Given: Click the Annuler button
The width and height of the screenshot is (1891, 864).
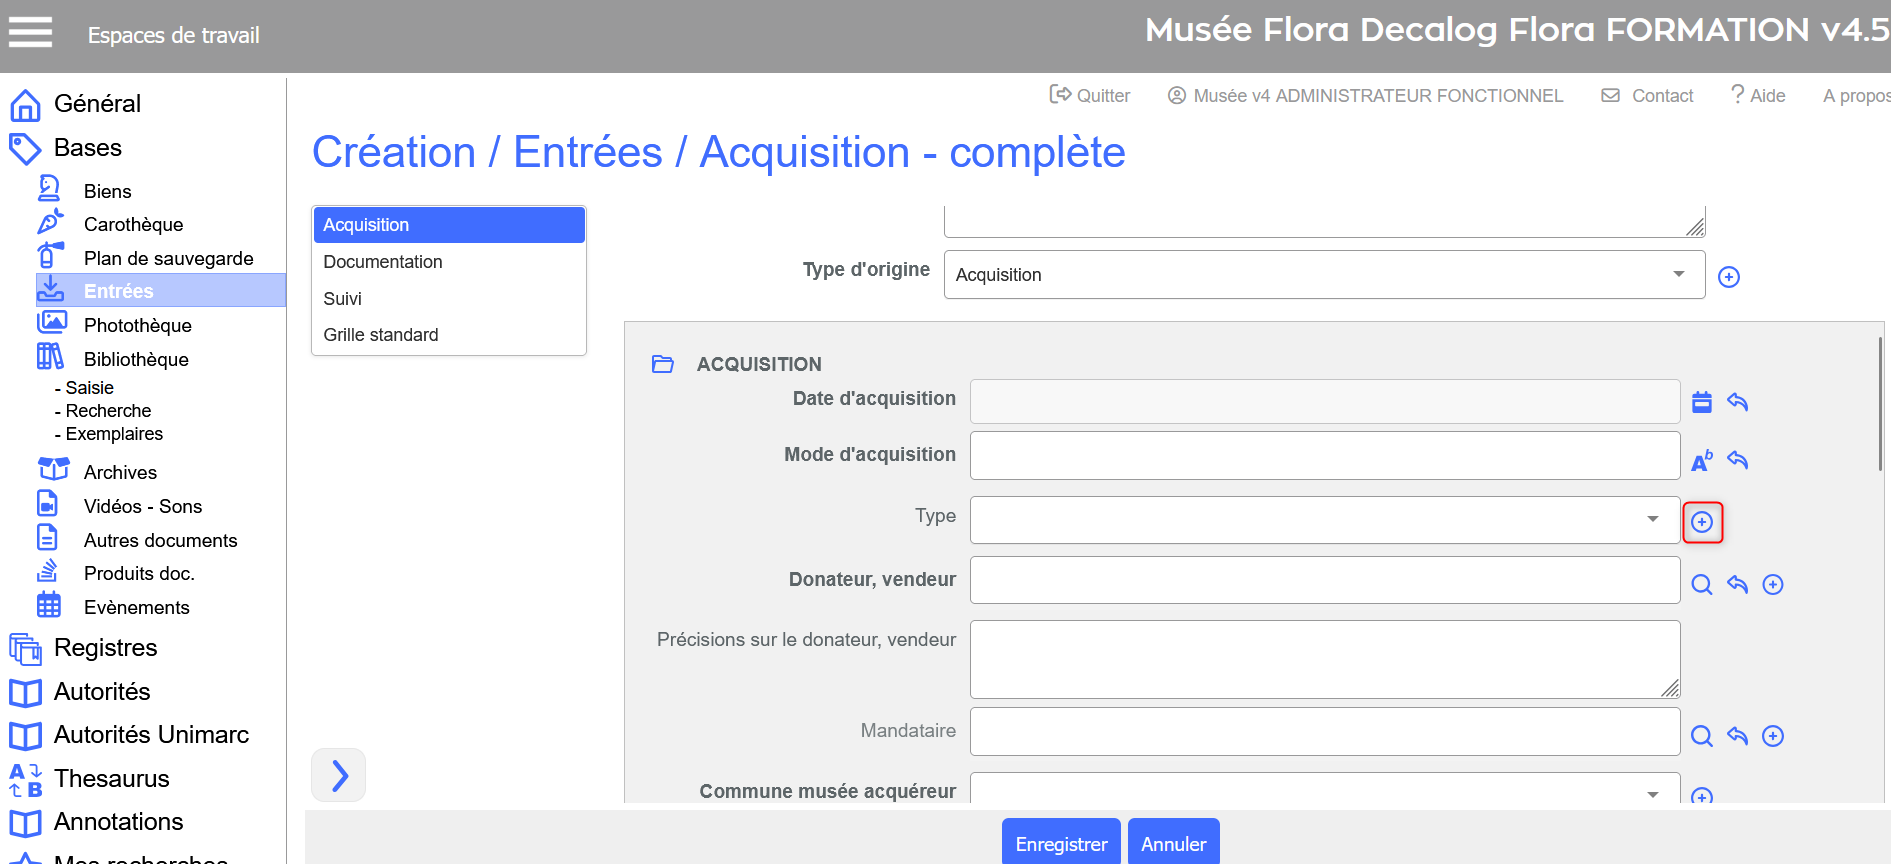Looking at the screenshot, I should [1173, 844].
